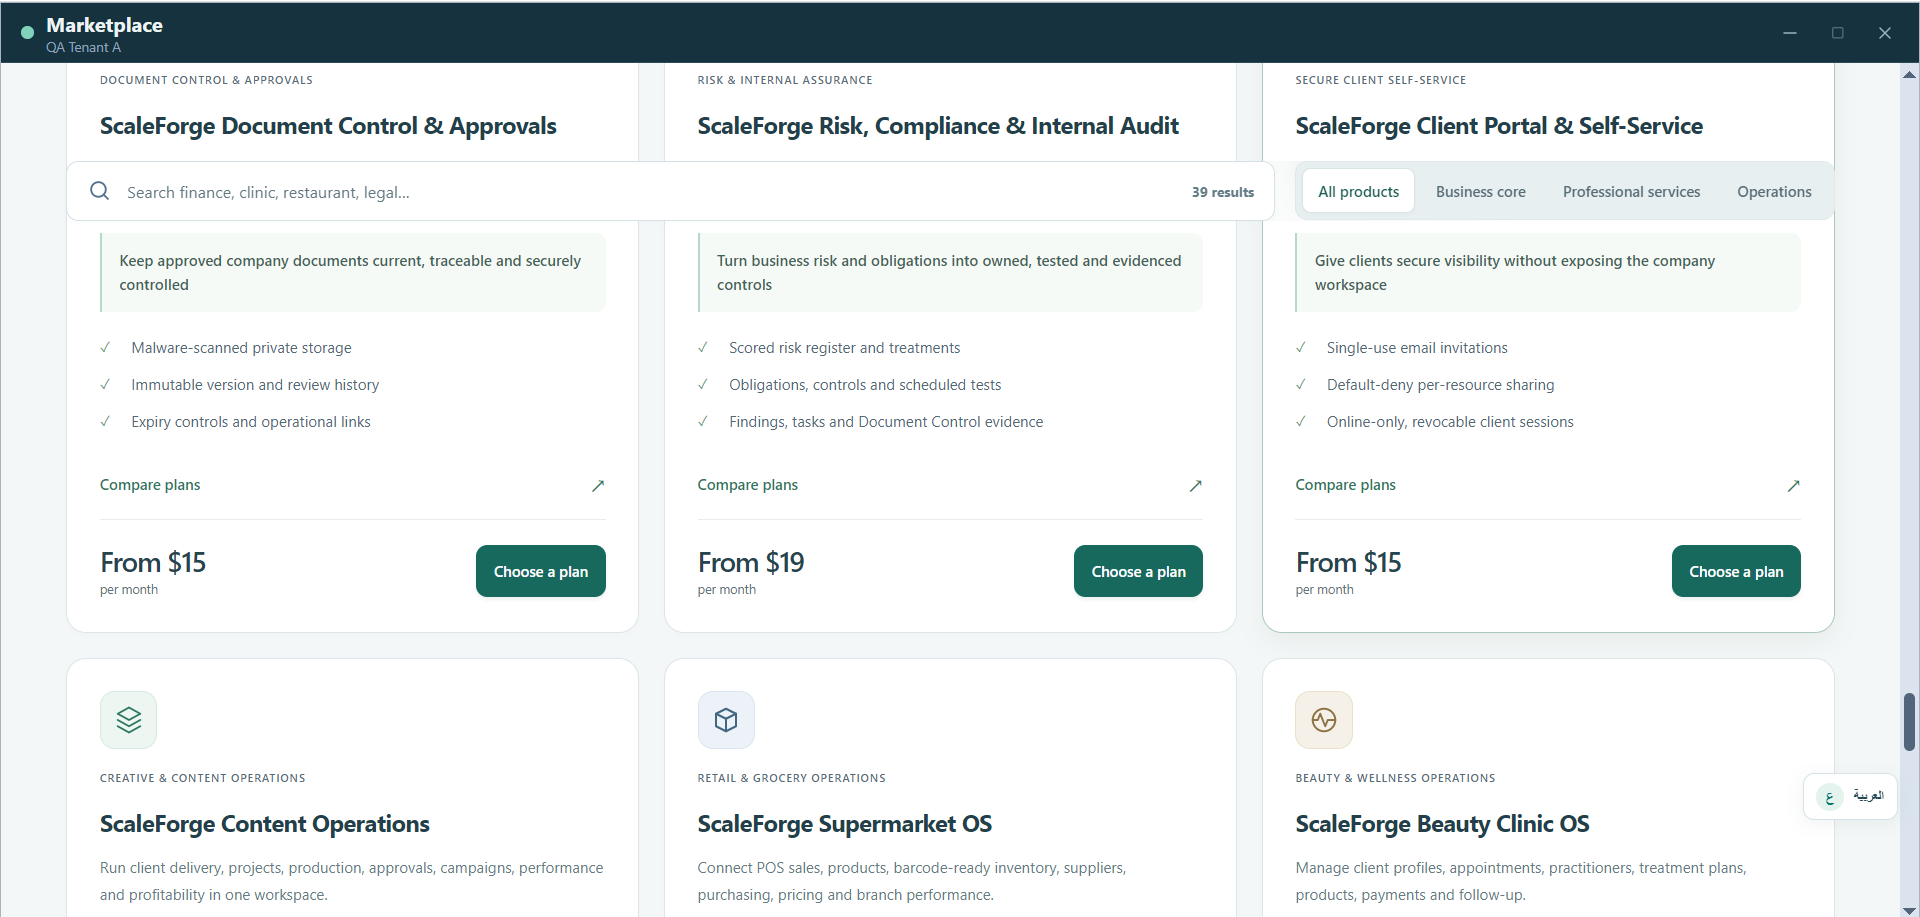Click the Retail & Grocery Operations category label

pyautogui.click(x=791, y=778)
